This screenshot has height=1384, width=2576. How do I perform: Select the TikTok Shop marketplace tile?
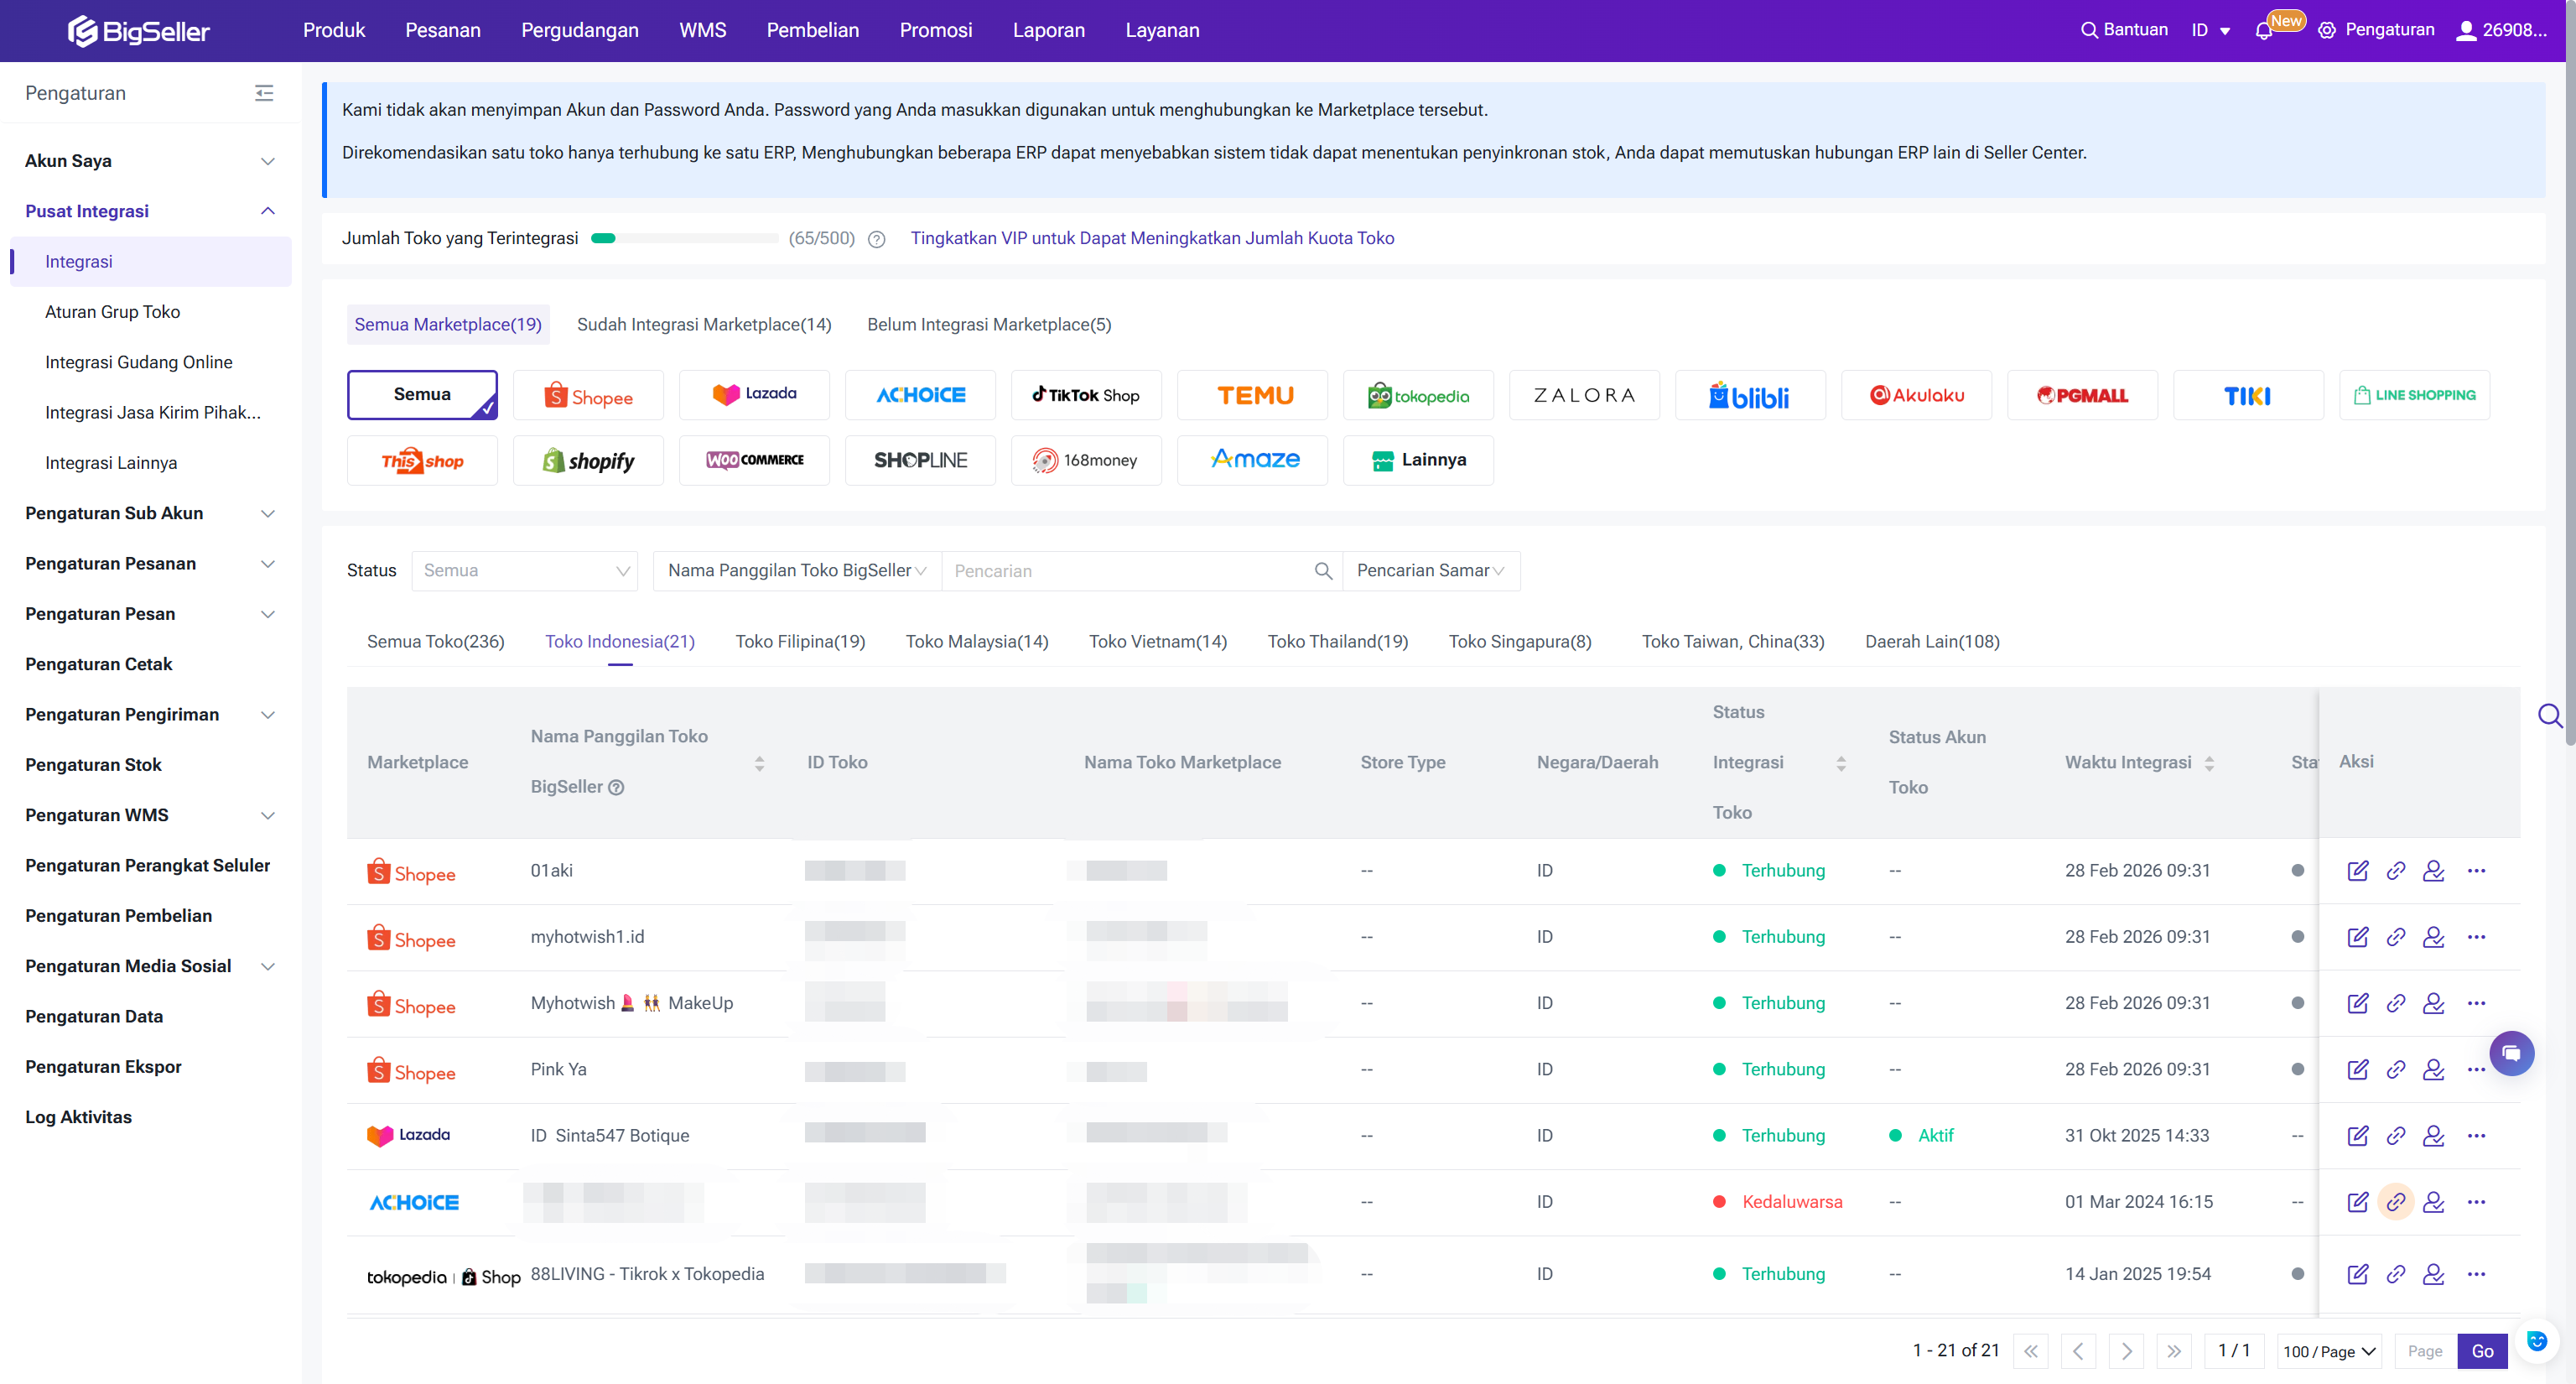coord(1085,396)
